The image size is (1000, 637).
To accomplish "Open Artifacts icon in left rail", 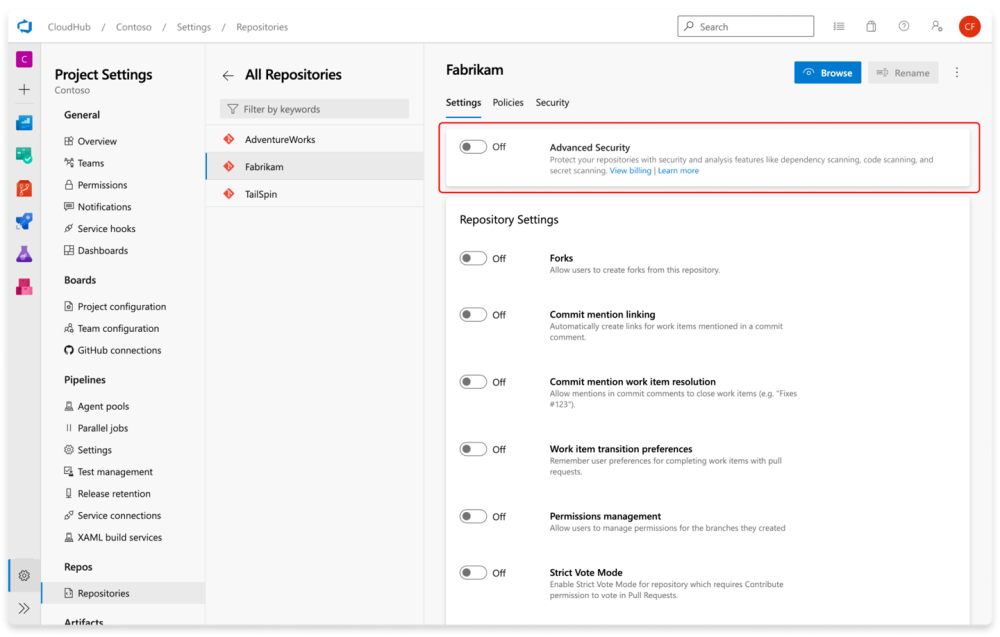I will 24,287.
